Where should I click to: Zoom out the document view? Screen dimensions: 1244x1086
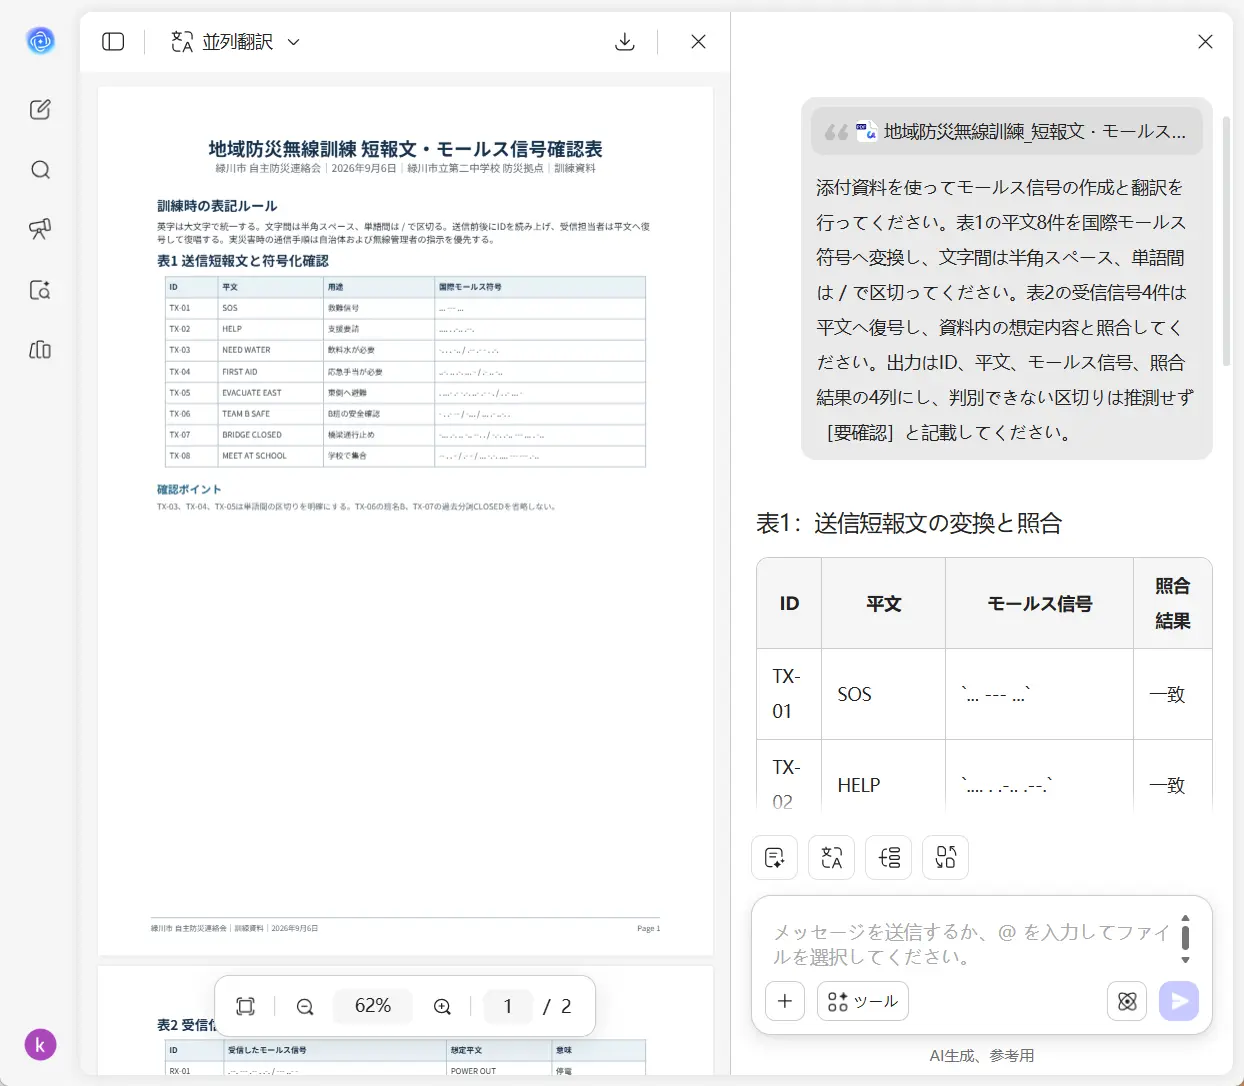coord(305,1006)
